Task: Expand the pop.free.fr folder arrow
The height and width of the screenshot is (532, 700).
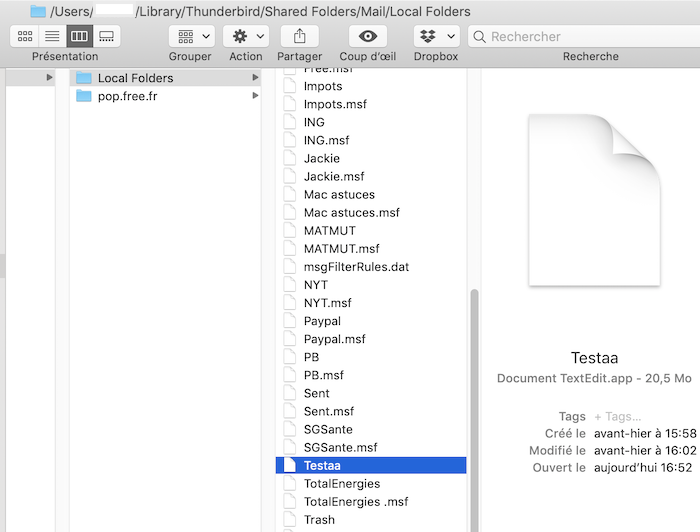Action: pos(255,96)
